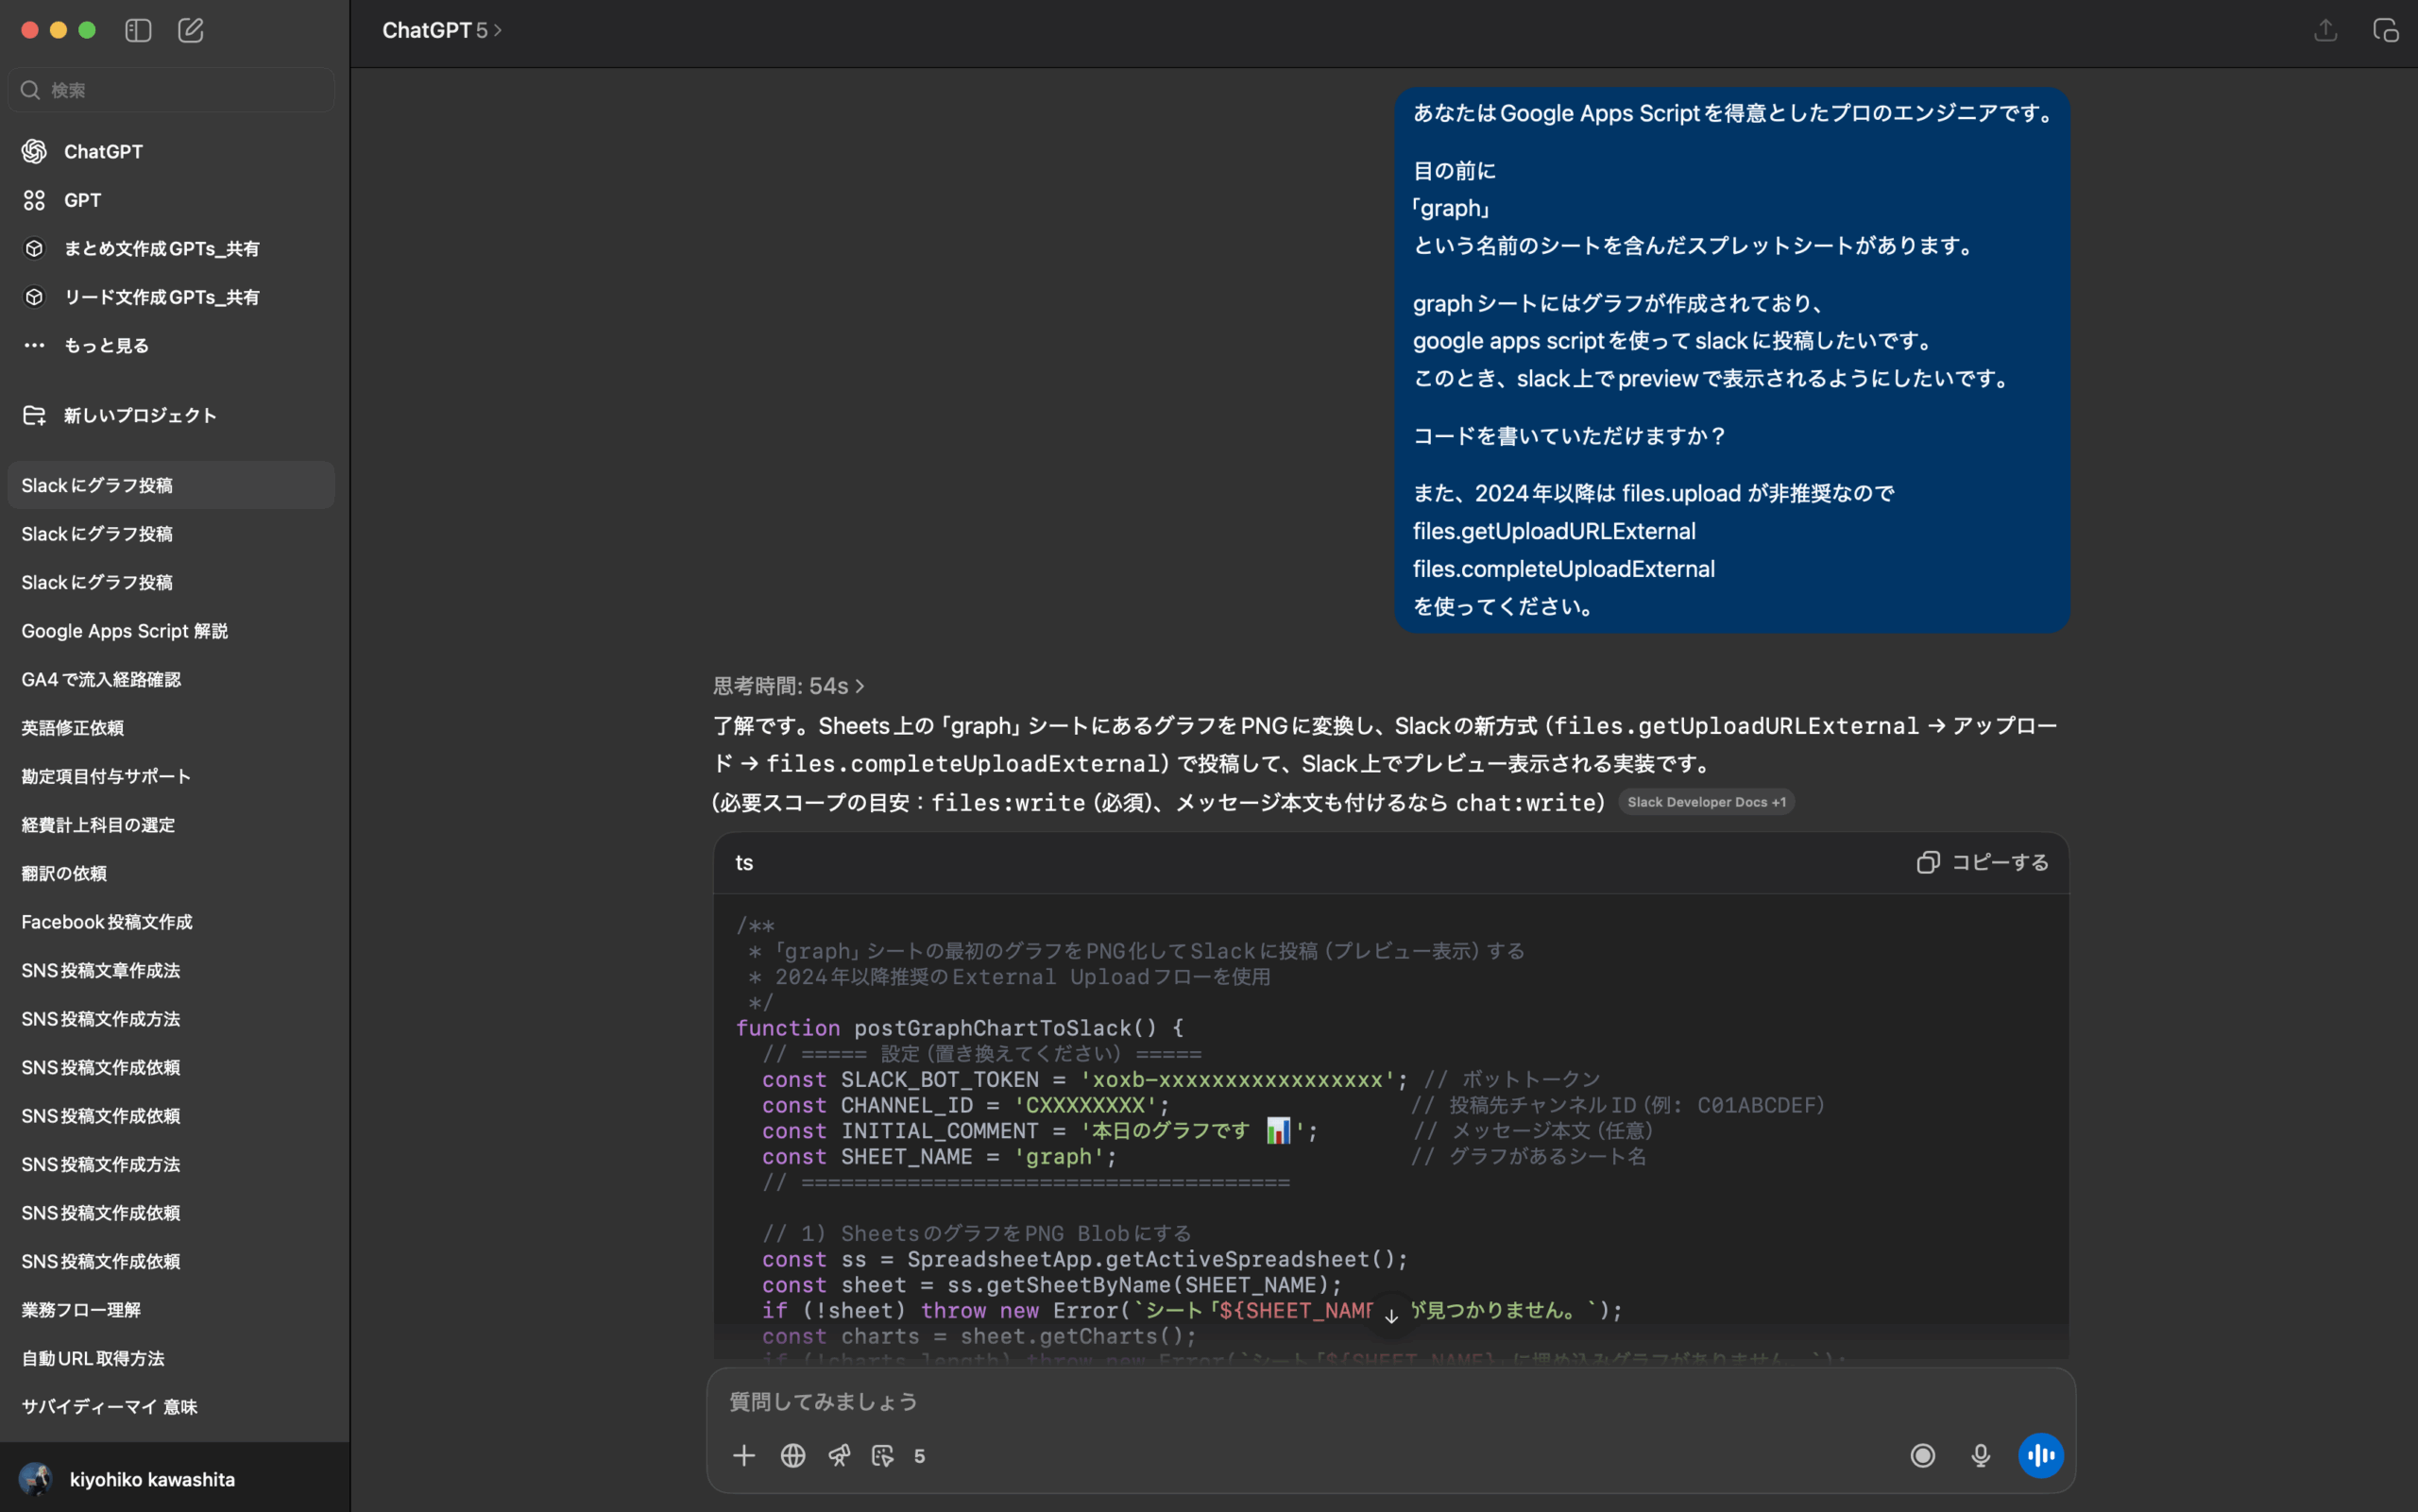Start a new chat with compose icon

(190, 30)
